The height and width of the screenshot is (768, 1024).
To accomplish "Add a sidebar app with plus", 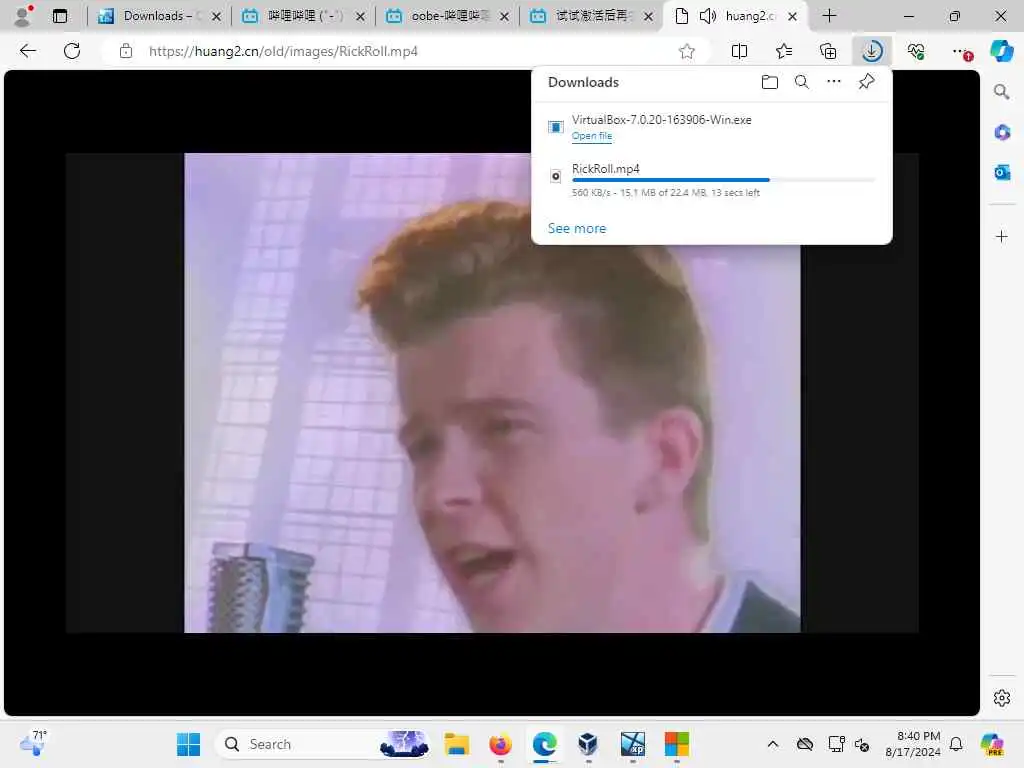I will pyautogui.click(x=1002, y=236).
